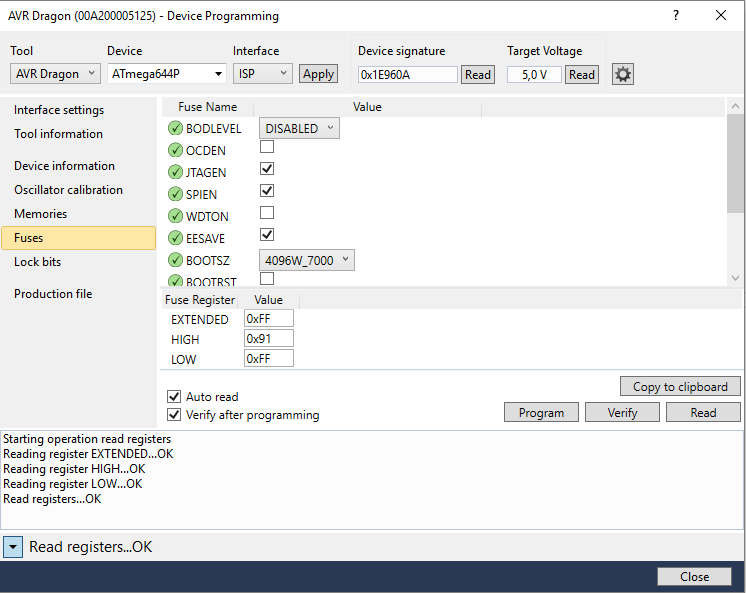Open the BOOTSZ dropdown showing 4096W_7000
The height and width of the screenshot is (593, 746).
pos(307,260)
